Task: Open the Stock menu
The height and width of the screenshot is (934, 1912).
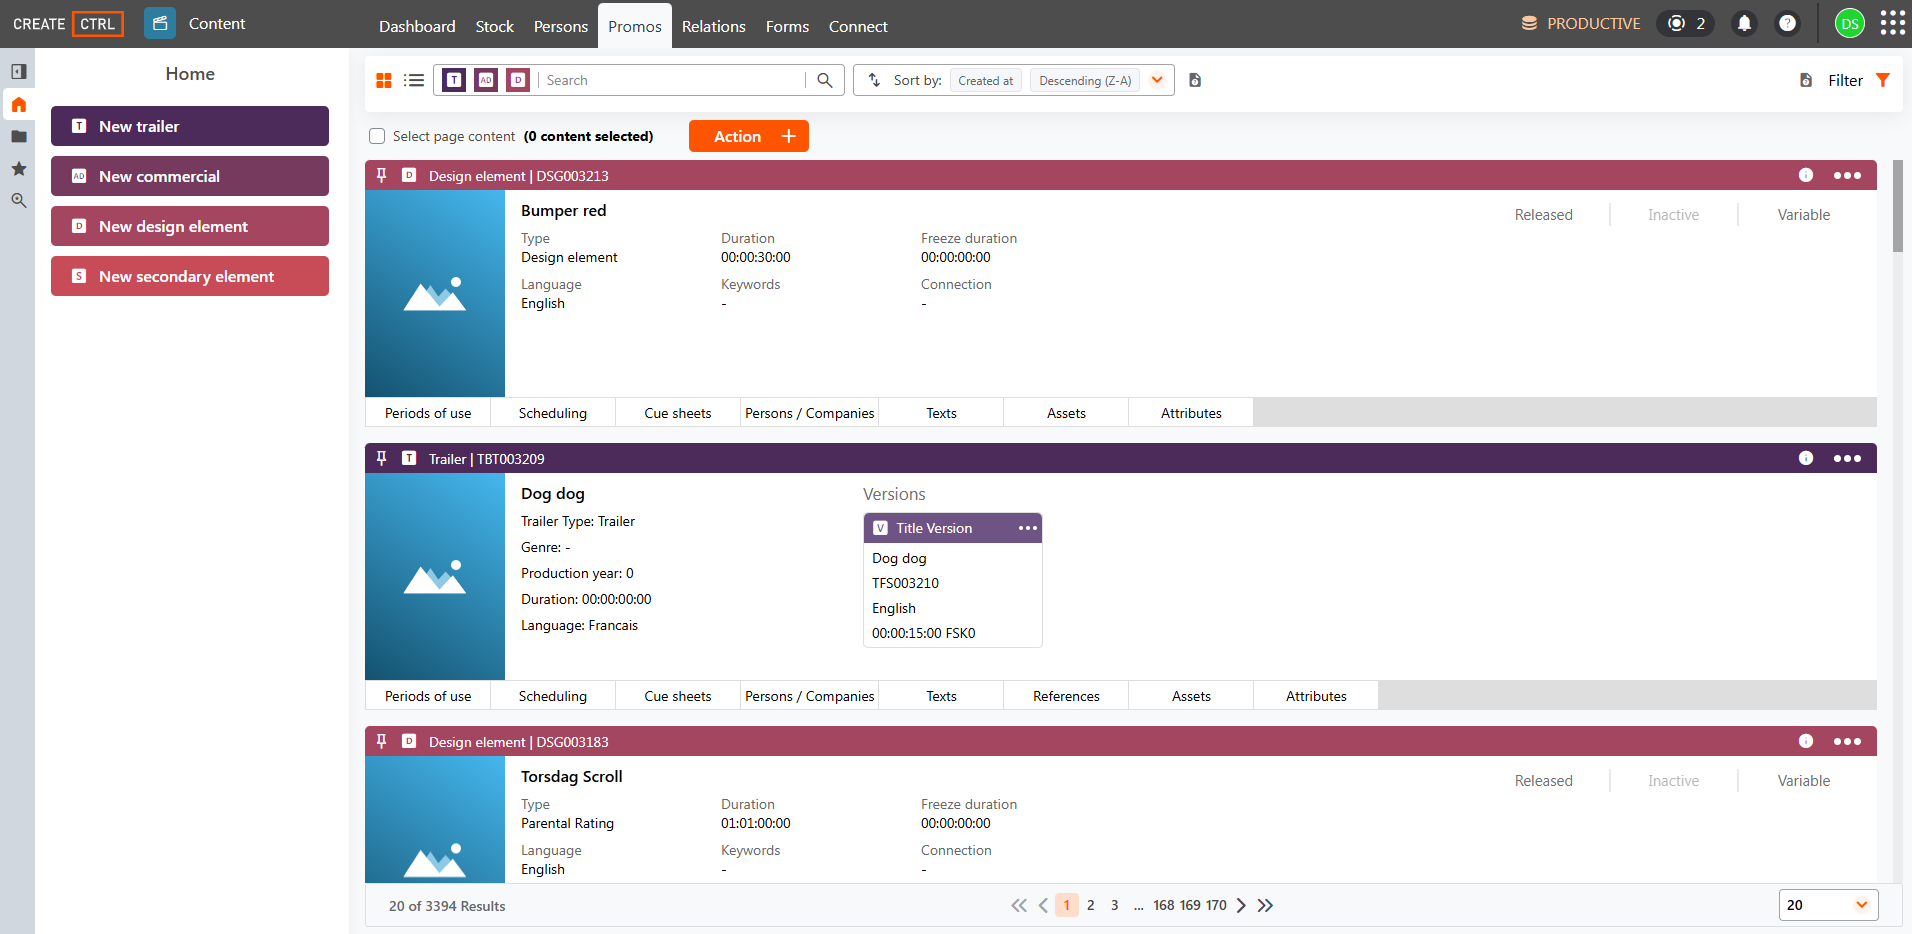Action: coord(494,26)
